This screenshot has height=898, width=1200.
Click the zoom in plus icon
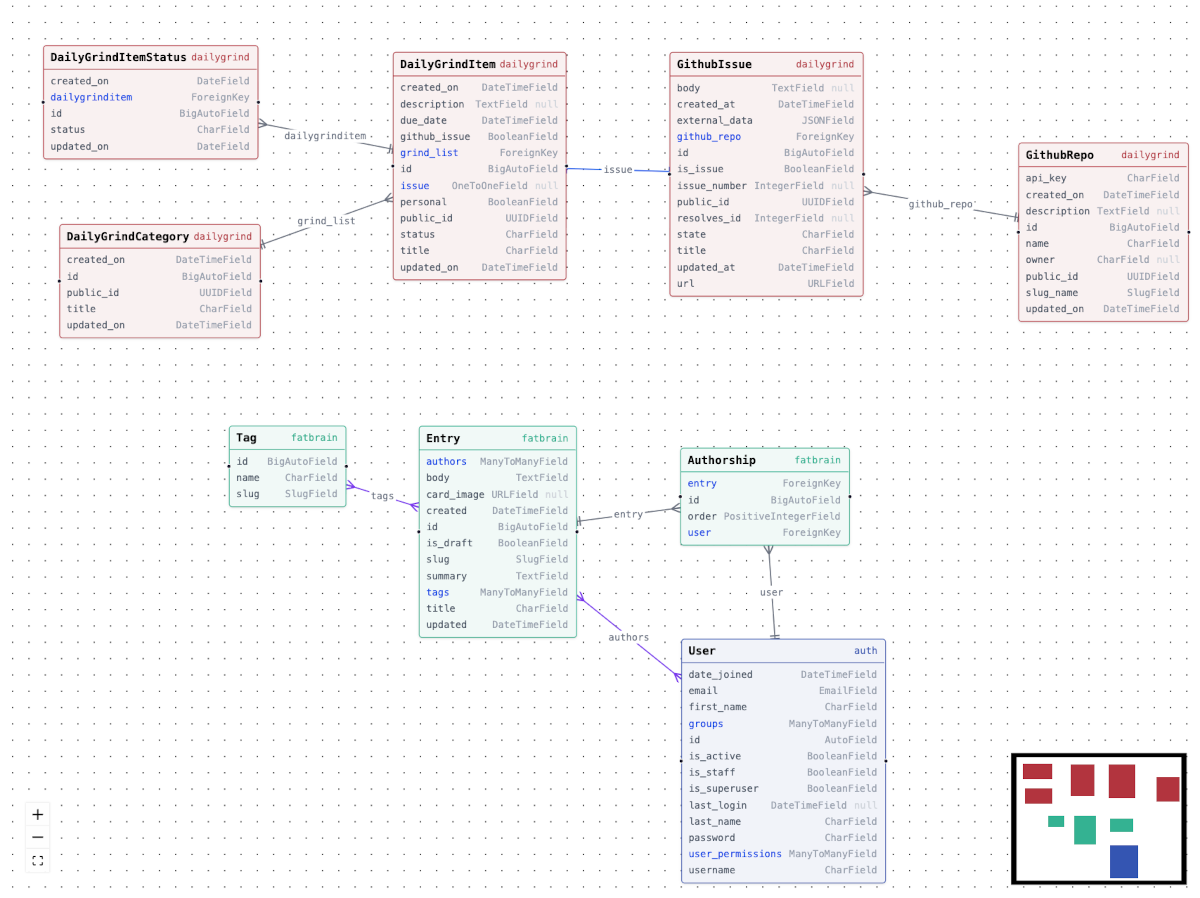pyautogui.click(x=37, y=814)
